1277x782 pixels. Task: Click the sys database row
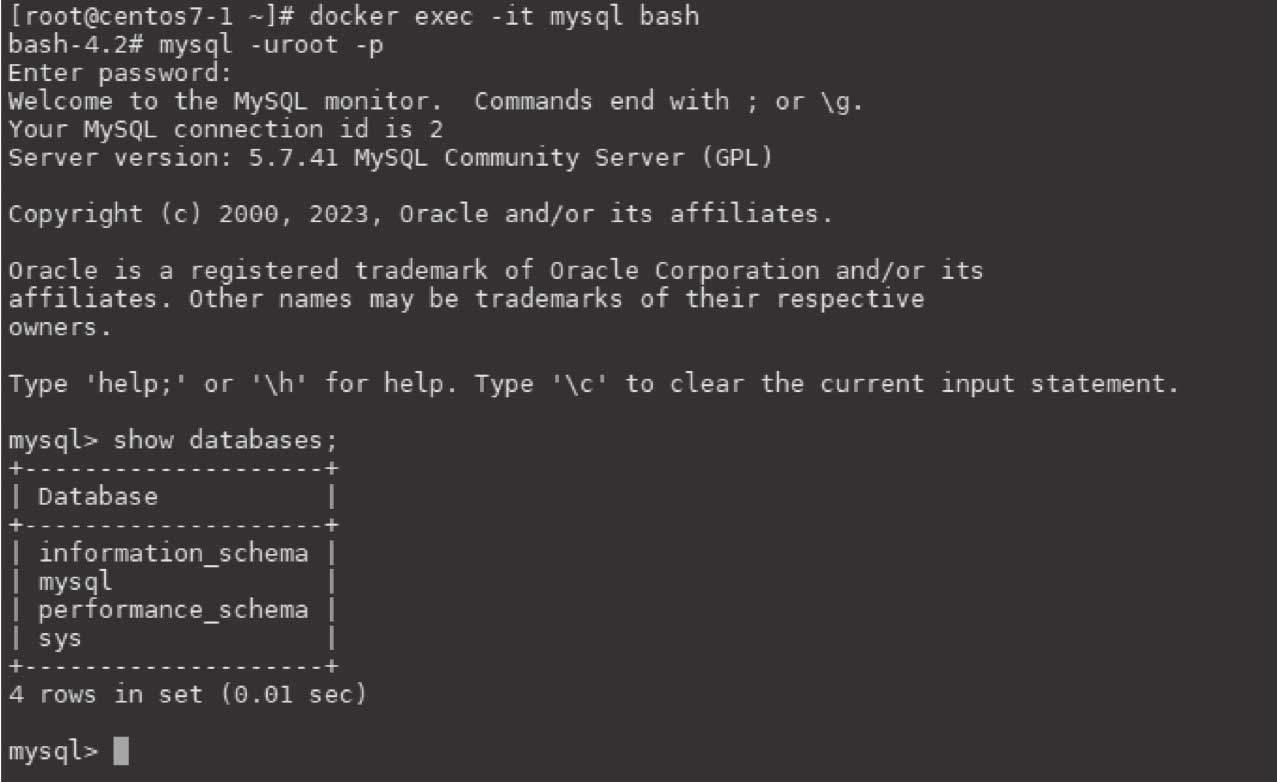coord(60,638)
